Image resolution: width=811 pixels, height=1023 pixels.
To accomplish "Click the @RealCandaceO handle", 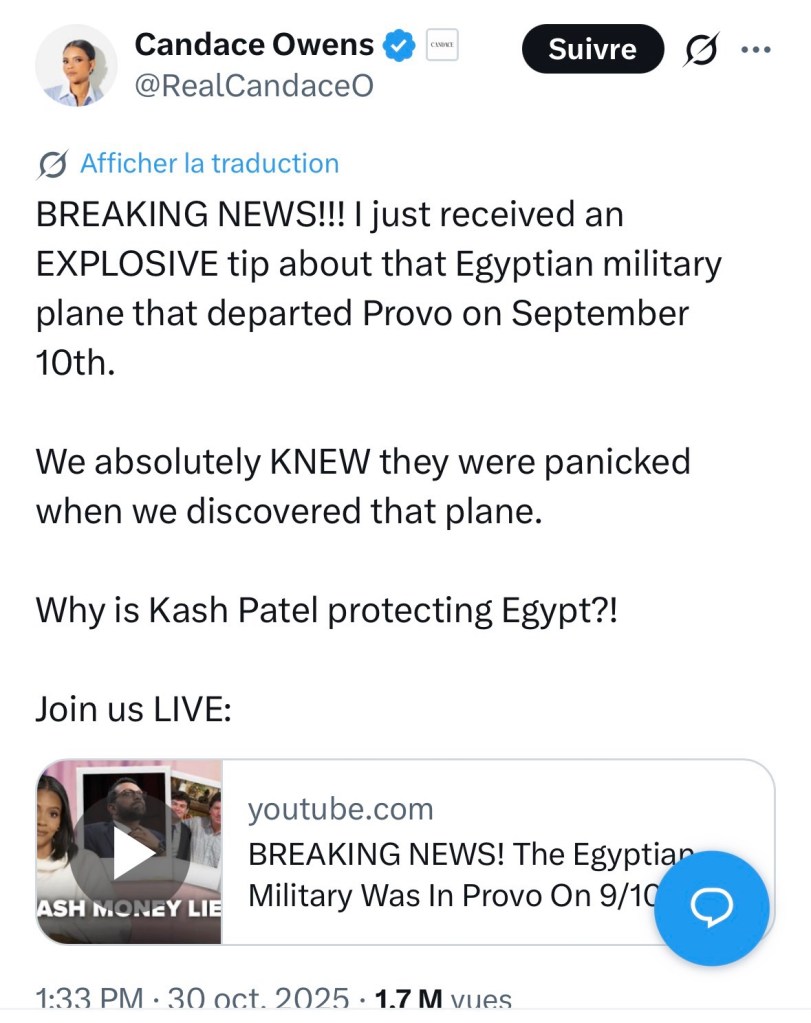I will [253, 87].
